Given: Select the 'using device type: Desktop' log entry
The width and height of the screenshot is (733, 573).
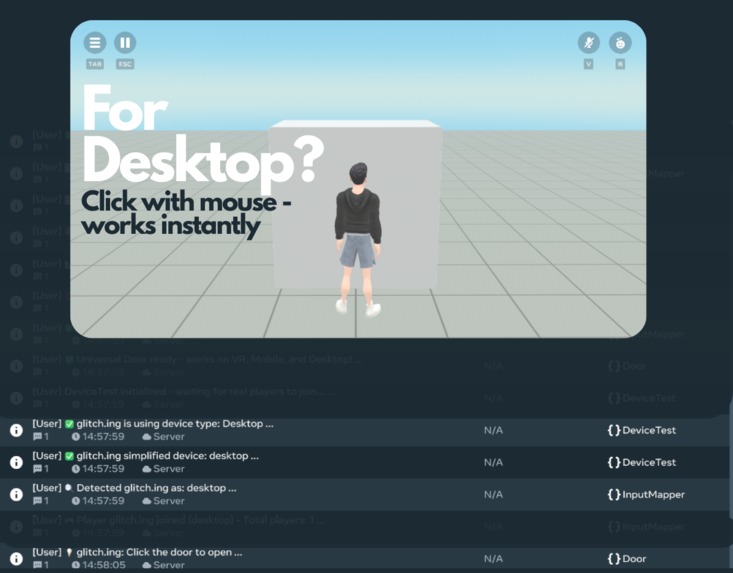Looking at the screenshot, I should tap(365, 430).
